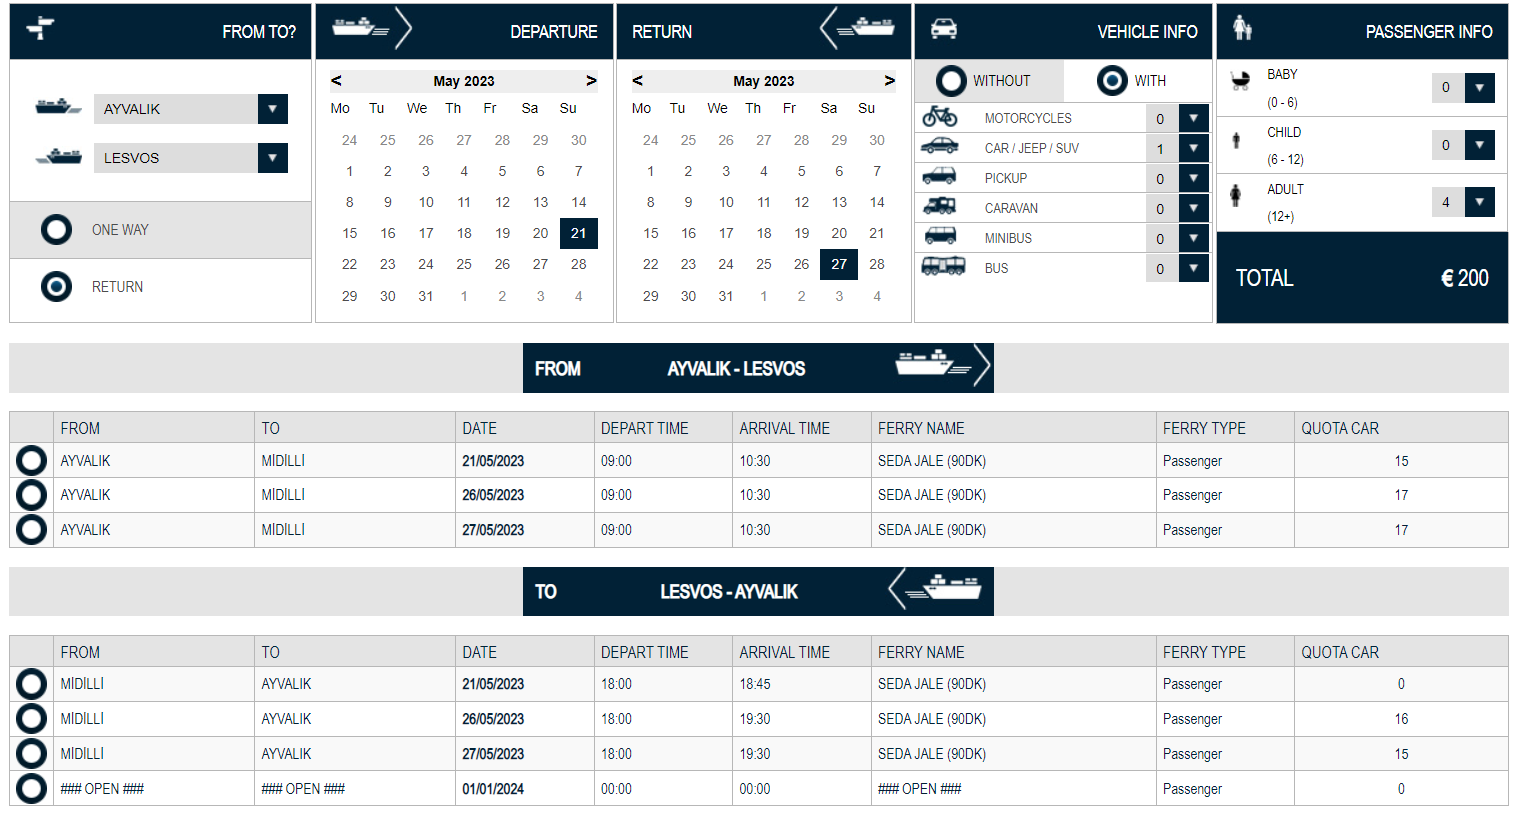Open the Ayvalik departure port dropdown

pyautogui.click(x=272, y=109)
